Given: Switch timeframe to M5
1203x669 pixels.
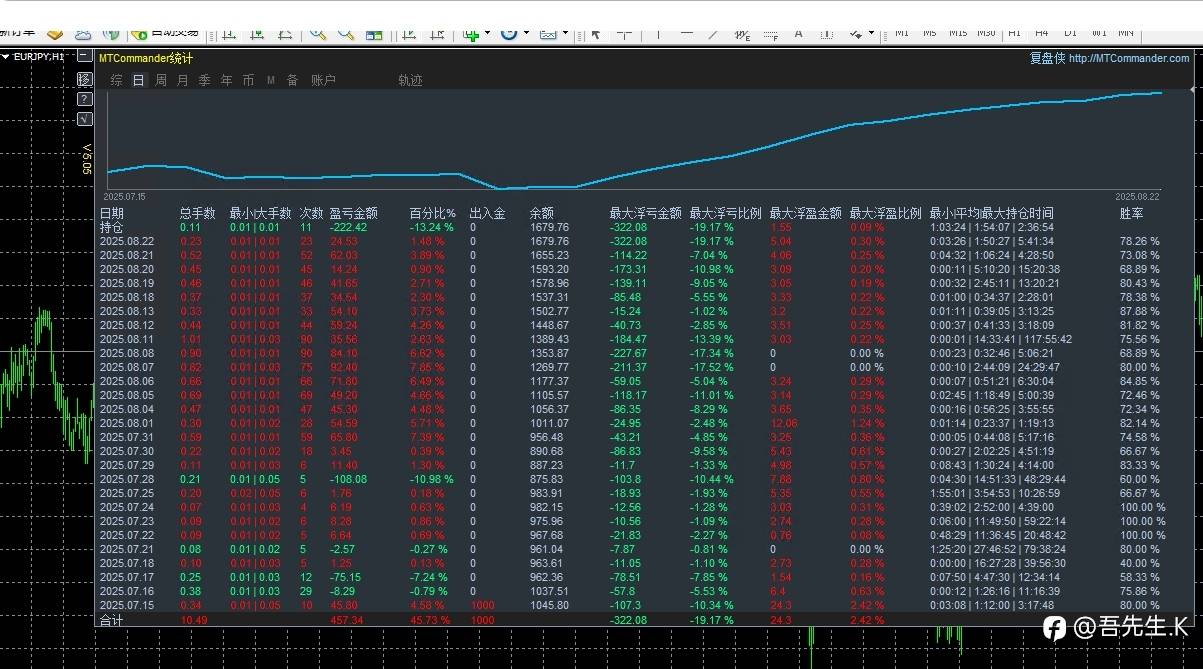Looking at the screenshot, I should point(930,33).
